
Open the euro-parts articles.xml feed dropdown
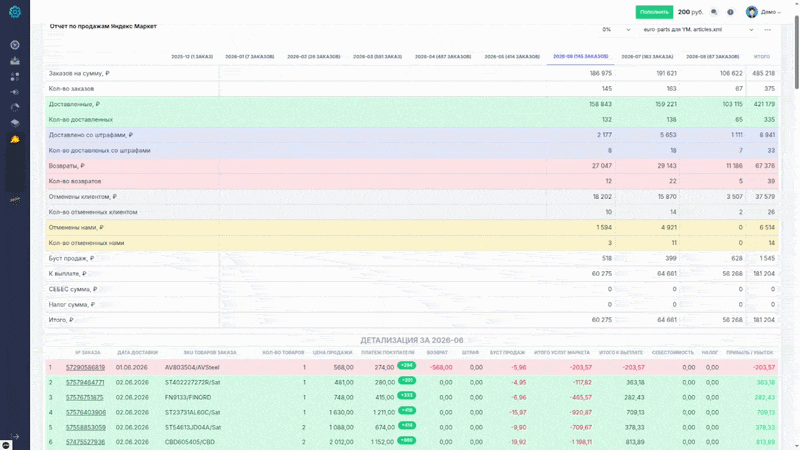click(698, 30)
